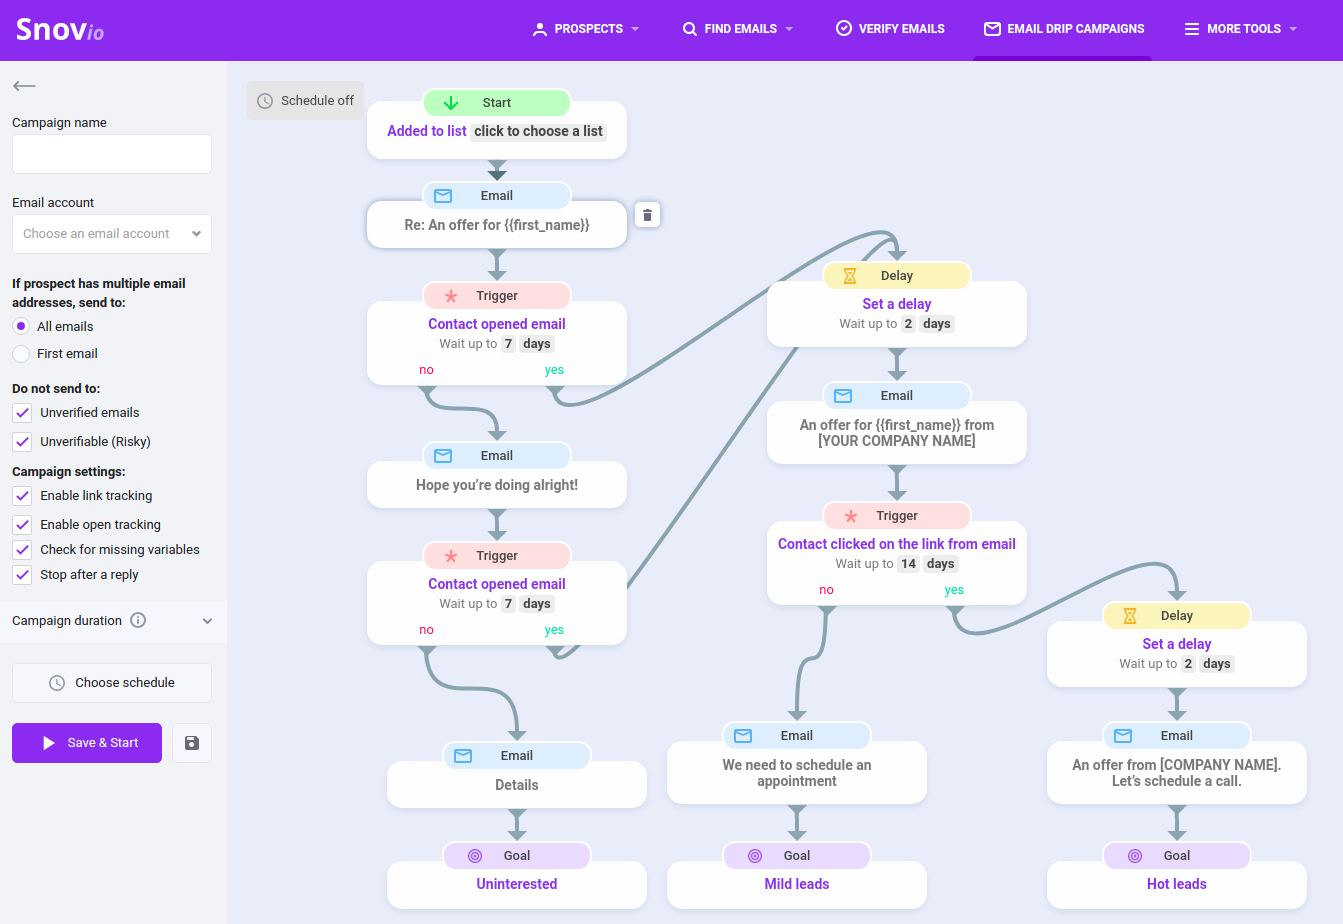This screenshot has width=1343, height=924.
Task: Click the Save & Start button
Action: coord(87,743)
